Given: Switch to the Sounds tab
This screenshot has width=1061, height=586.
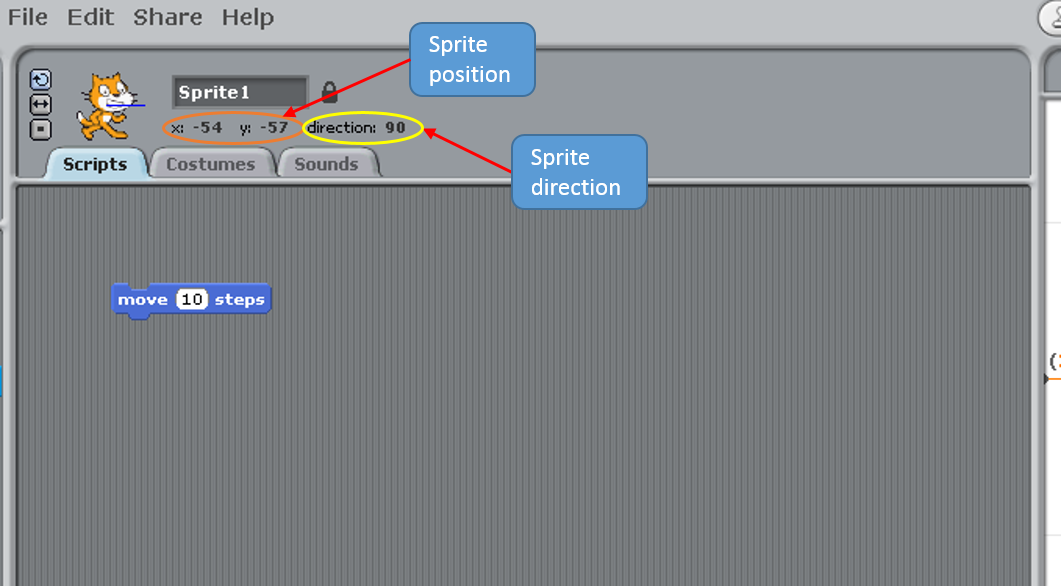Looking at the screenshot, I should click(327, 163).
